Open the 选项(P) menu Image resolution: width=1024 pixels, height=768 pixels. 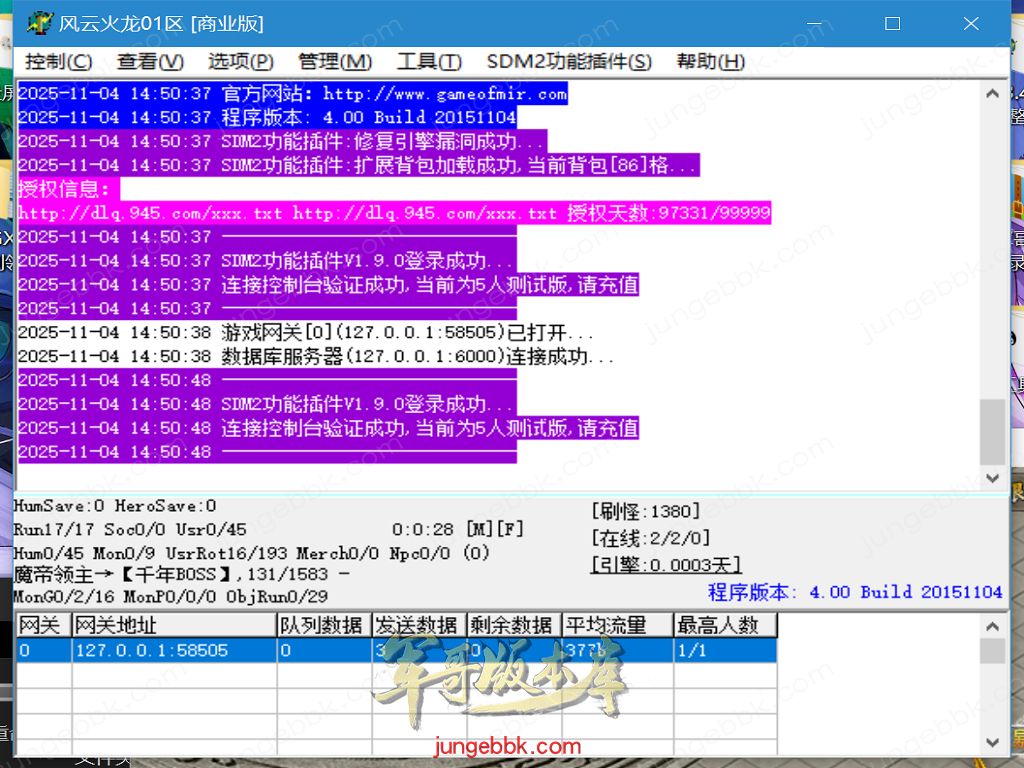(x=241, y=61)
